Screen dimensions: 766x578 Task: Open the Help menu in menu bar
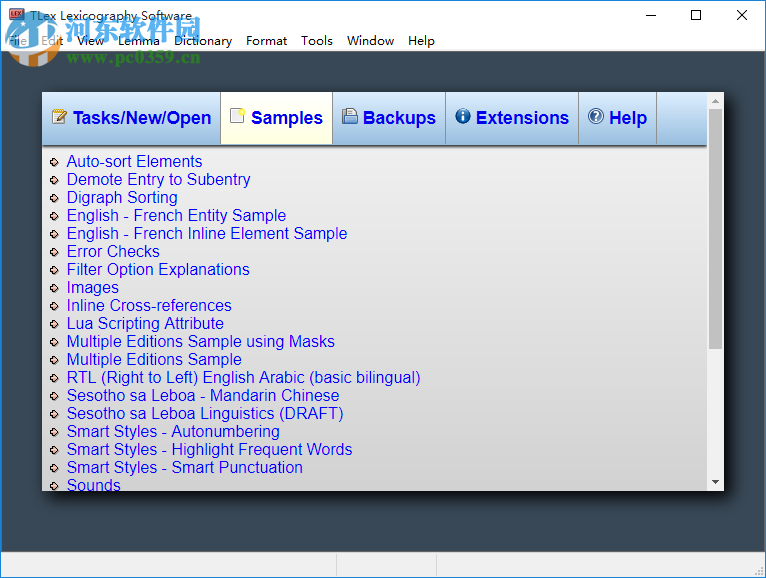click(421, 41)
